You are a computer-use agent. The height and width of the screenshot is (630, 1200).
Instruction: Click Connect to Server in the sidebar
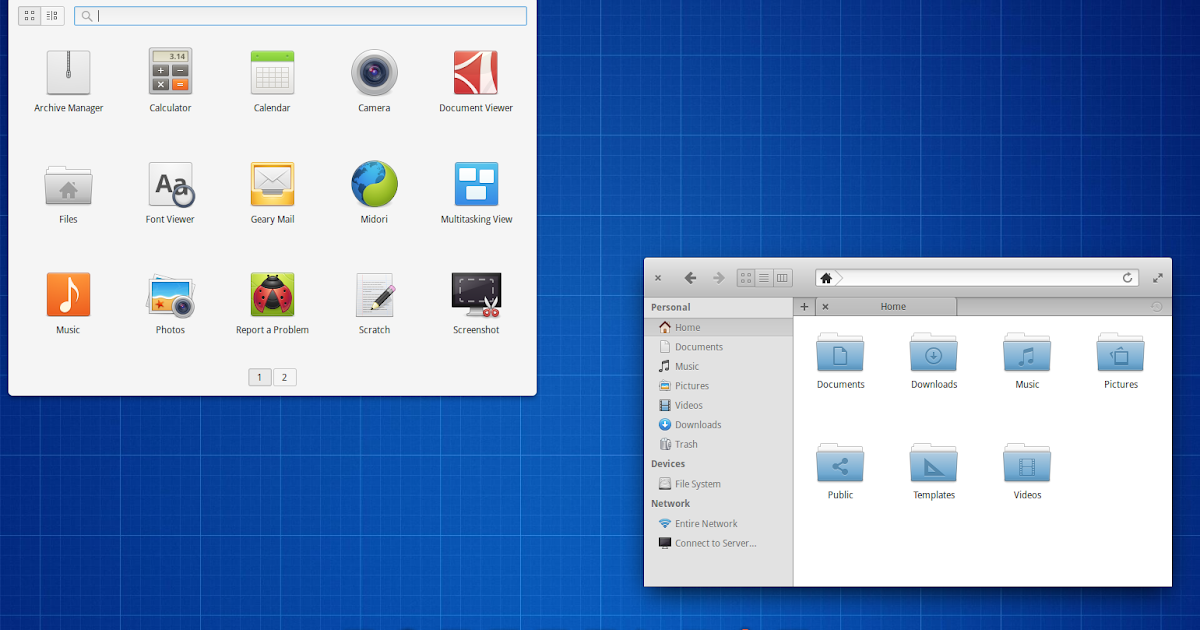tap(718, 543)
